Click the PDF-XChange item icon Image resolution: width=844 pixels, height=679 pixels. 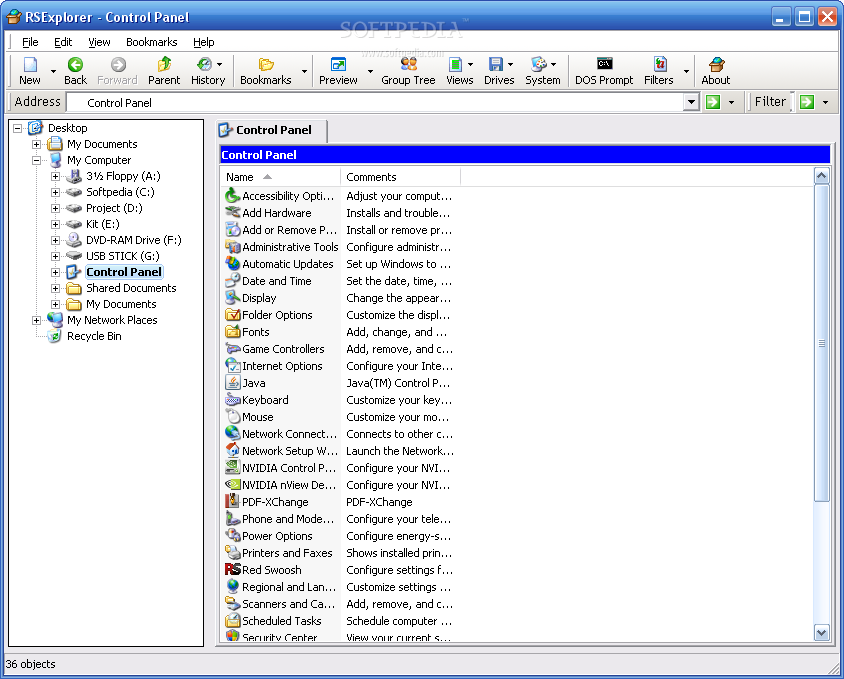click(x=233, y=501)
